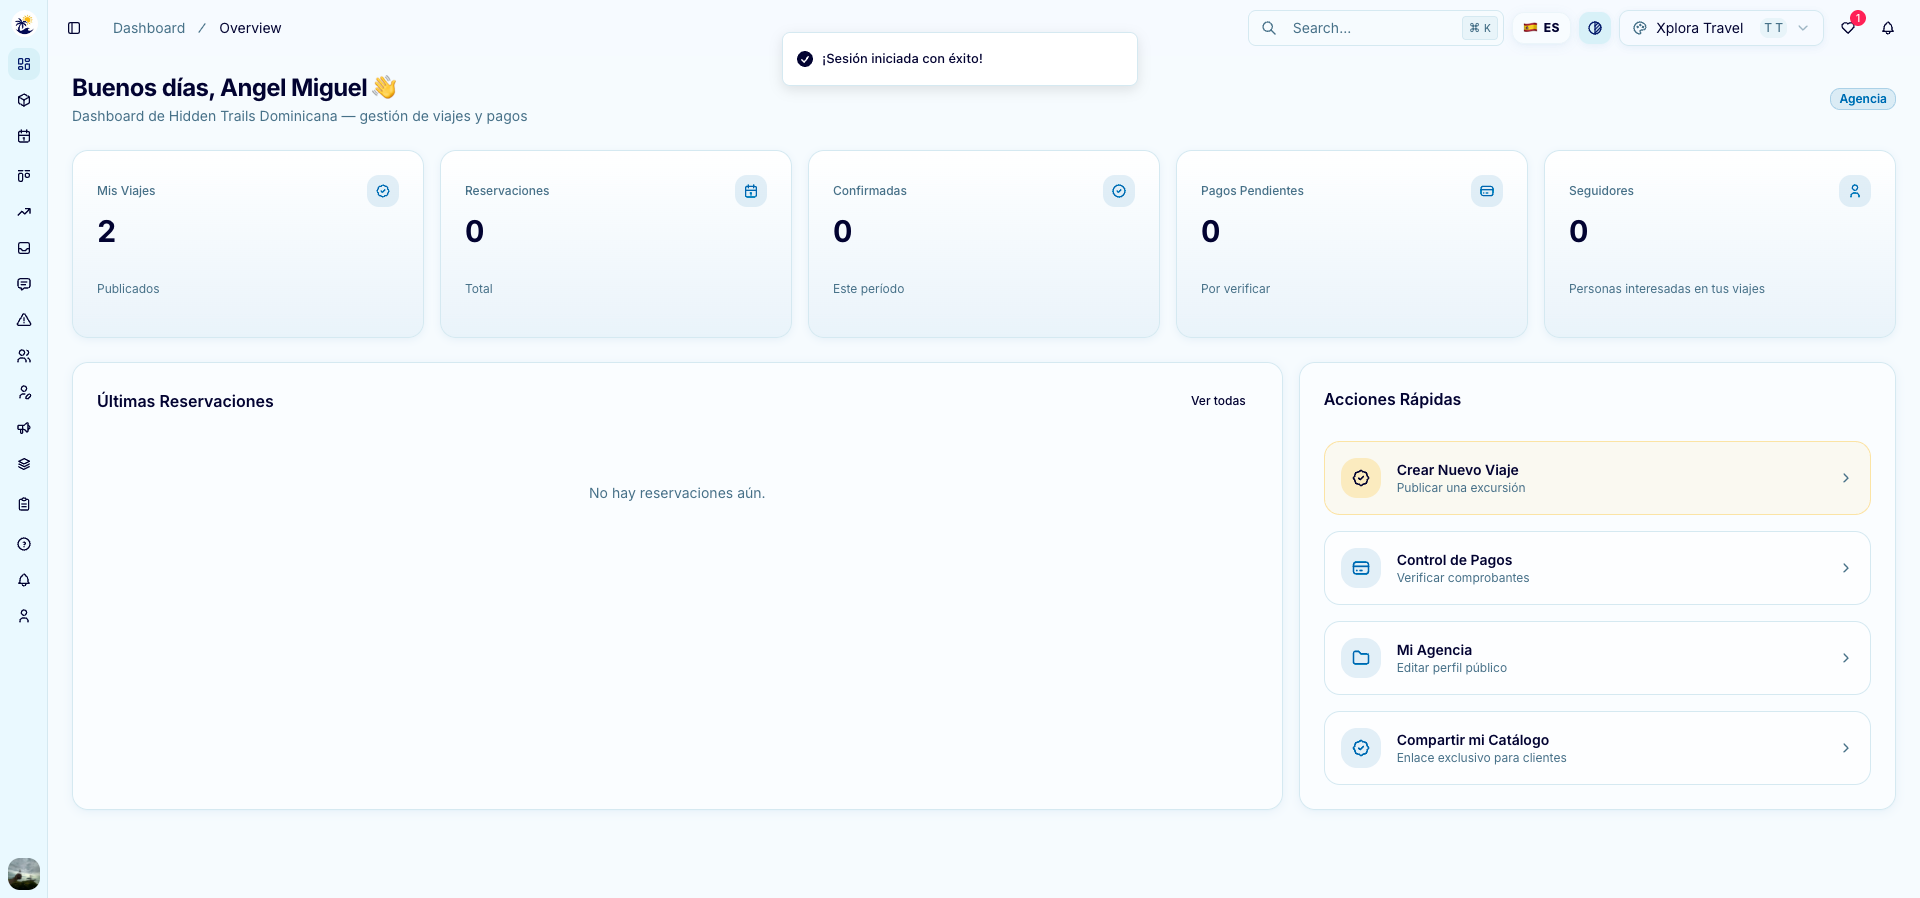
Task: Open Crear Nuevo Viaje quick action
Action: point(1597,478)
